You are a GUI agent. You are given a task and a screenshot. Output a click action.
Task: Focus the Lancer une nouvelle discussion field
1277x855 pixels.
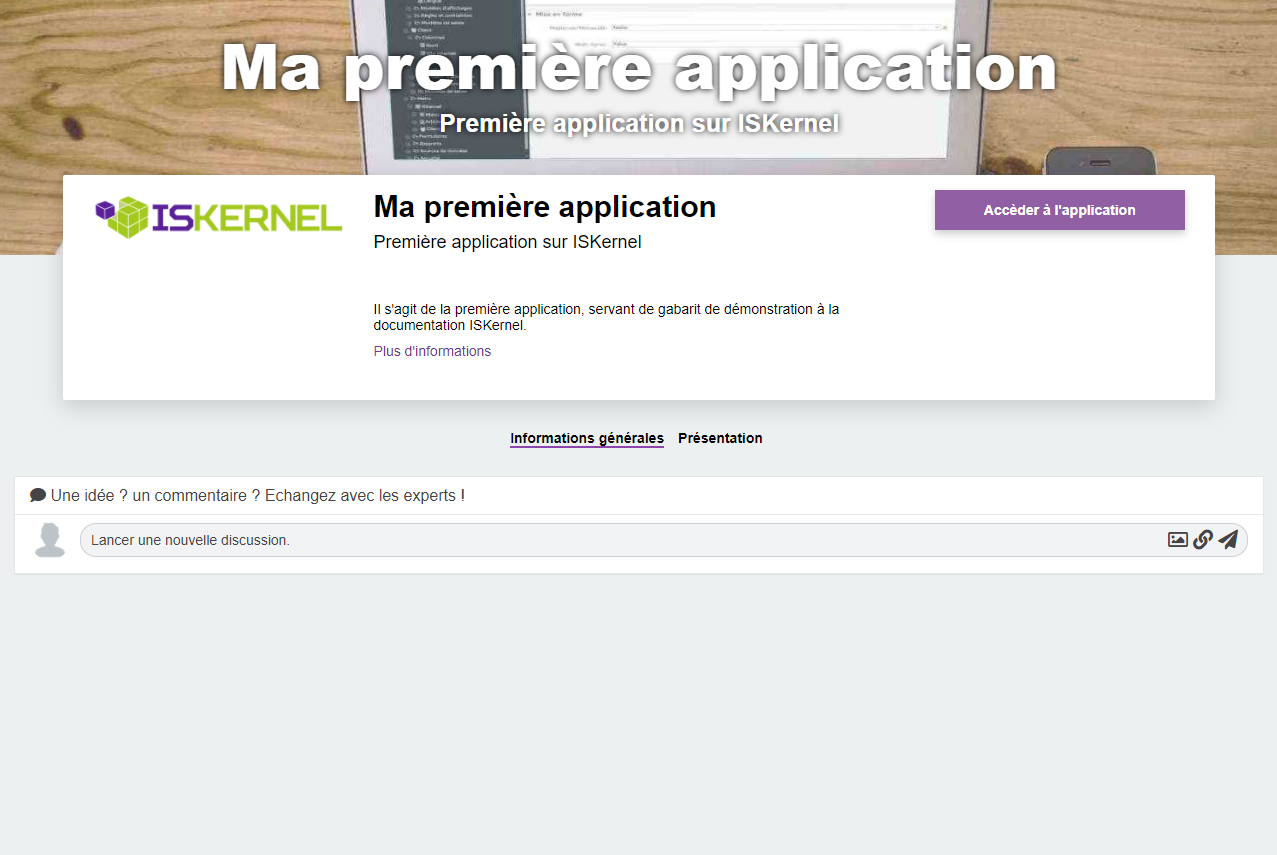620,540
